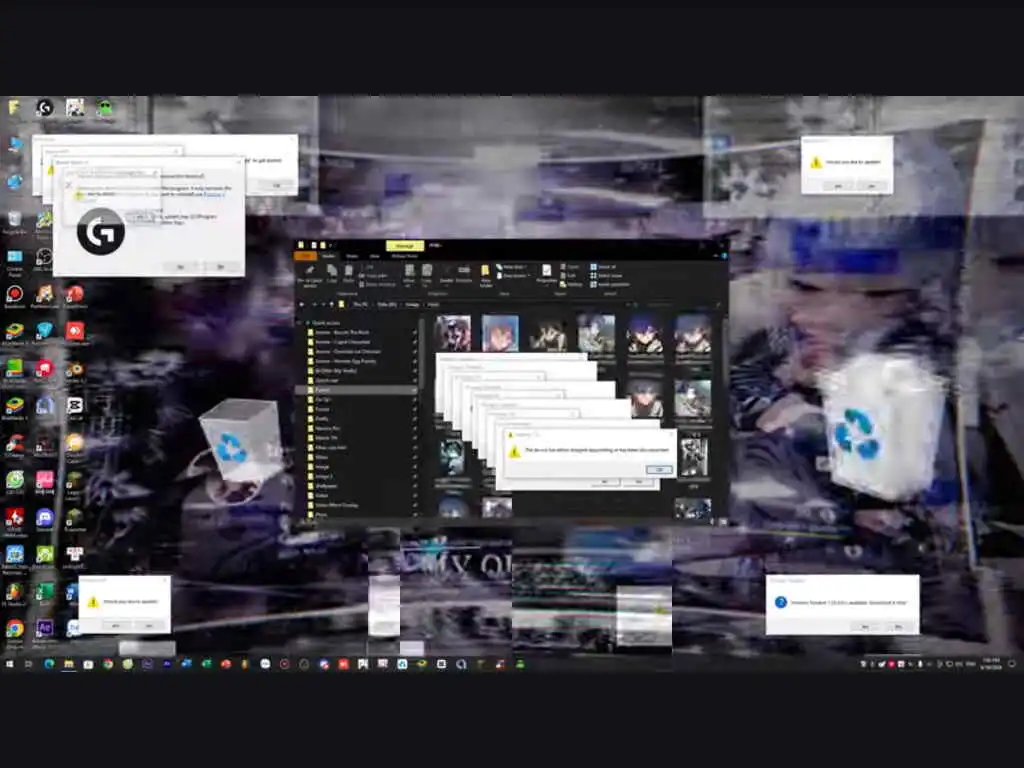Screen dimensions: 1024x768
Task: Collapse the Quick access tree node
Action: pos(300,323)
